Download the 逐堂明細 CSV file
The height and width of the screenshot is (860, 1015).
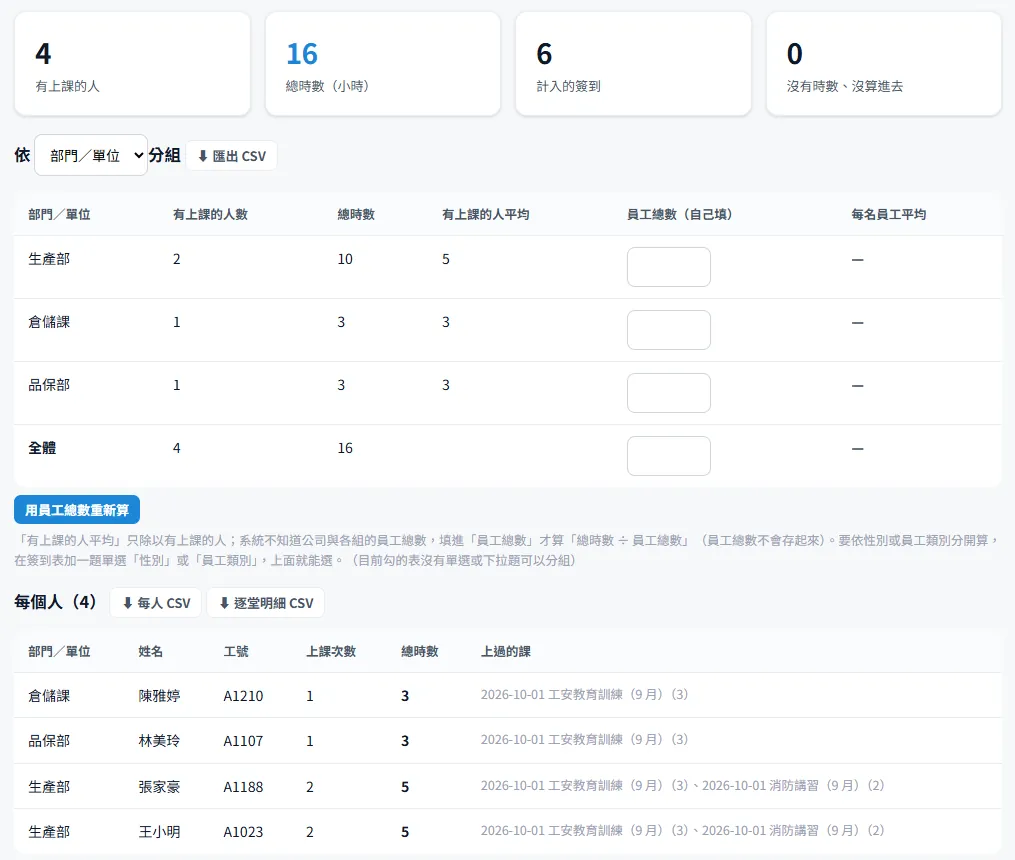[265, 603]
